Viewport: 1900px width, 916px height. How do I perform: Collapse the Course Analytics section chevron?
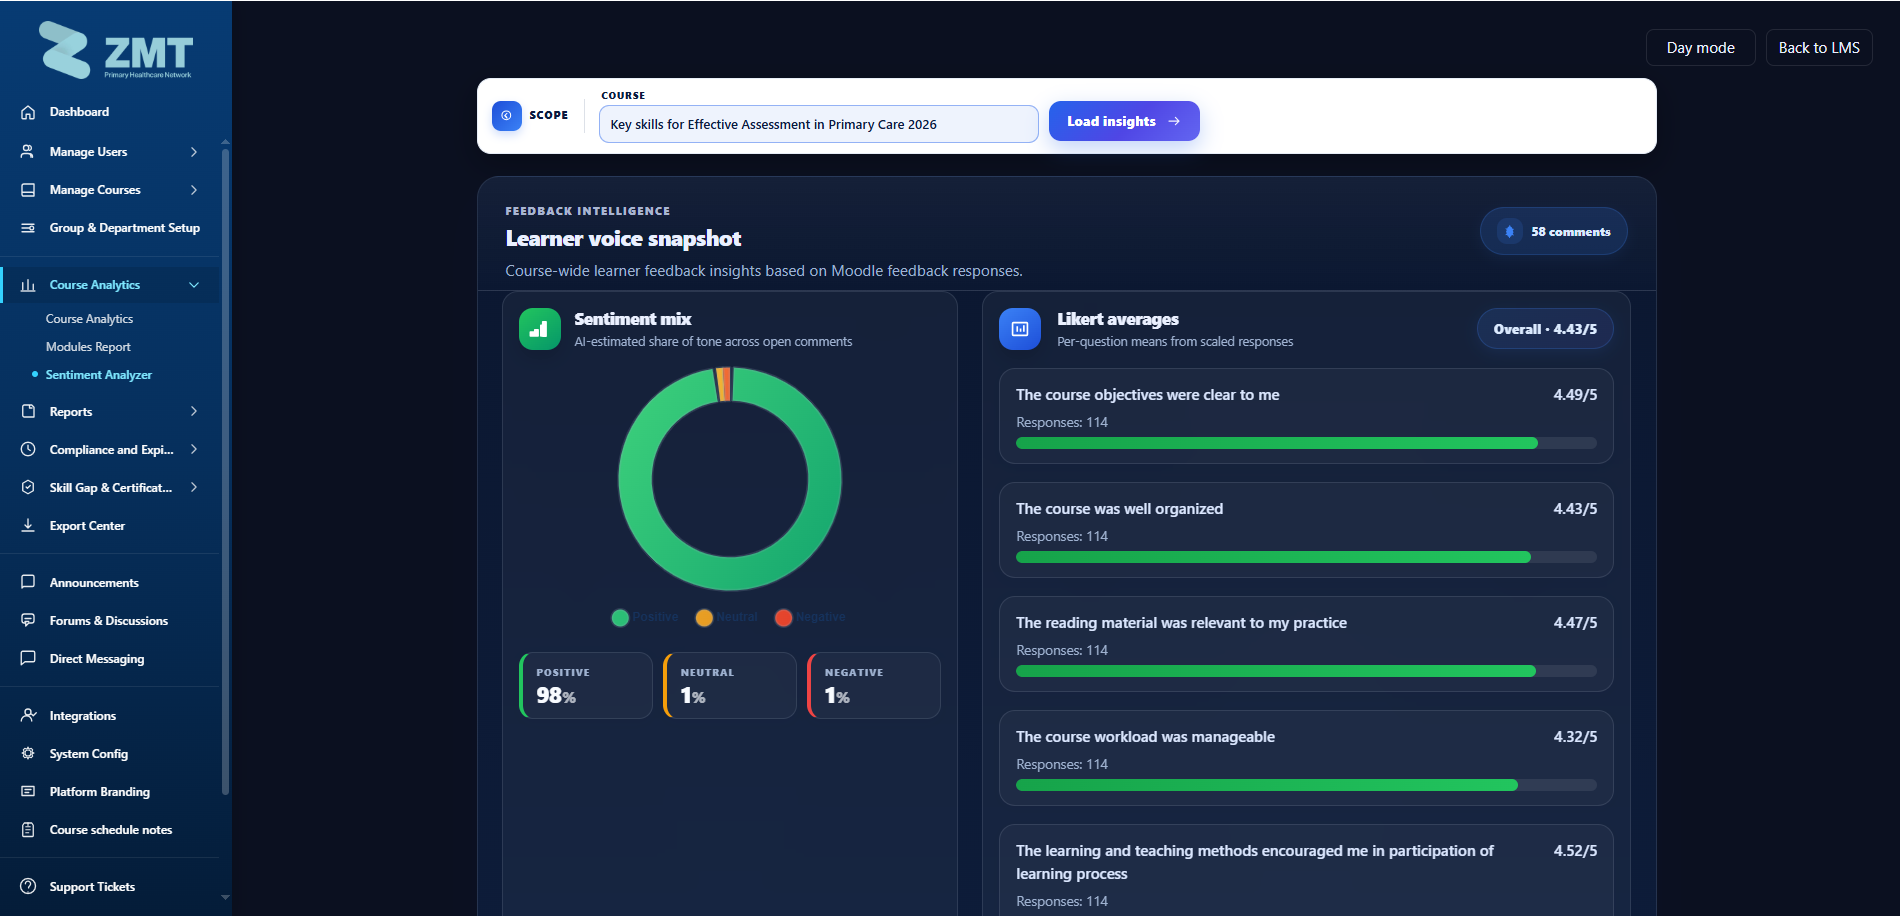click(x=194, y=285)
